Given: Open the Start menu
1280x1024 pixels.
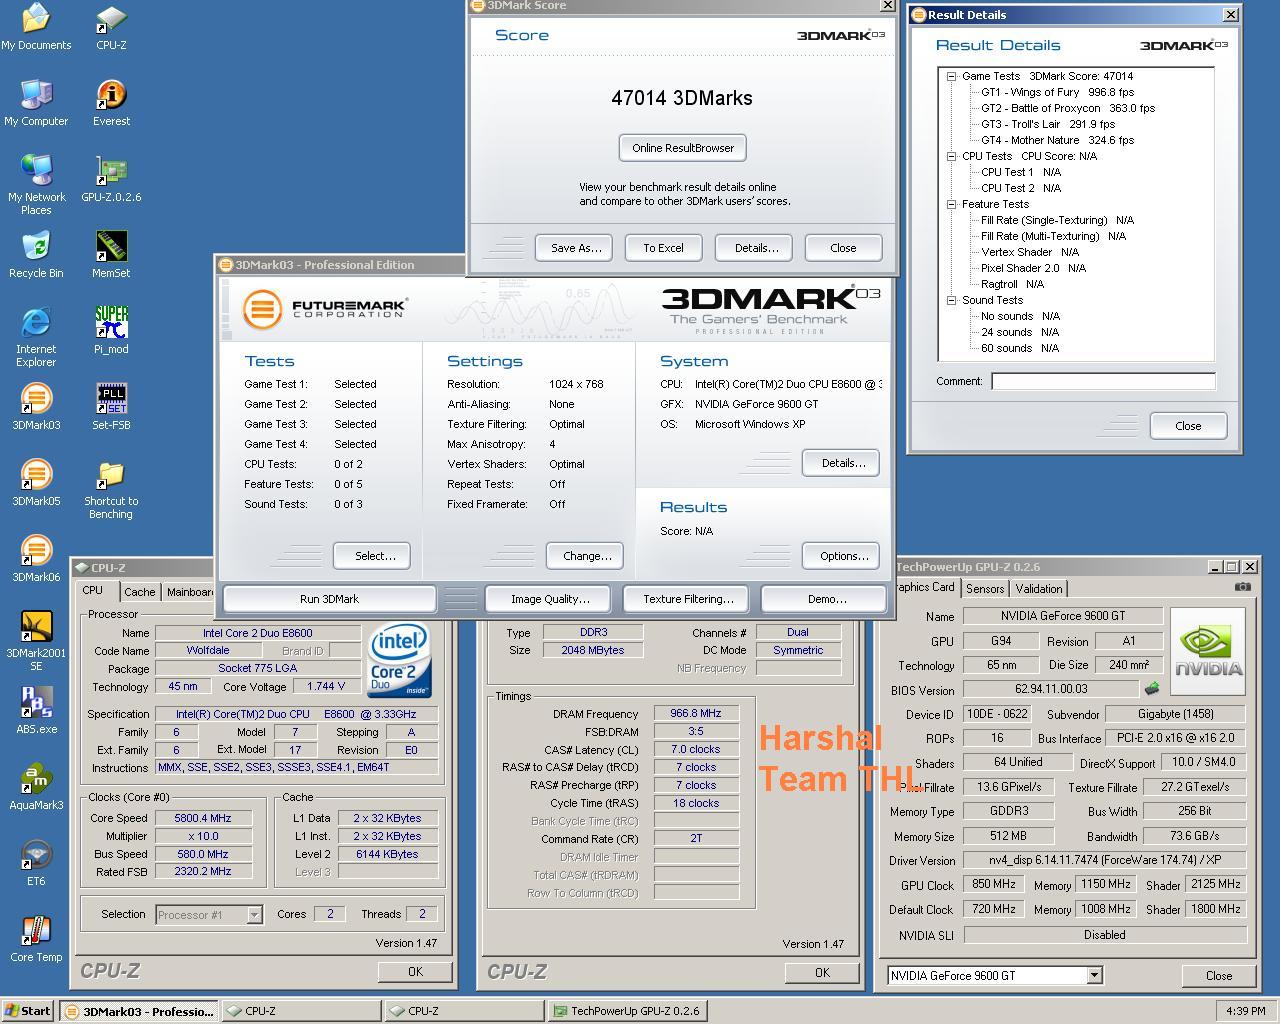Looking at the screenshot, I should point(28,1011).
